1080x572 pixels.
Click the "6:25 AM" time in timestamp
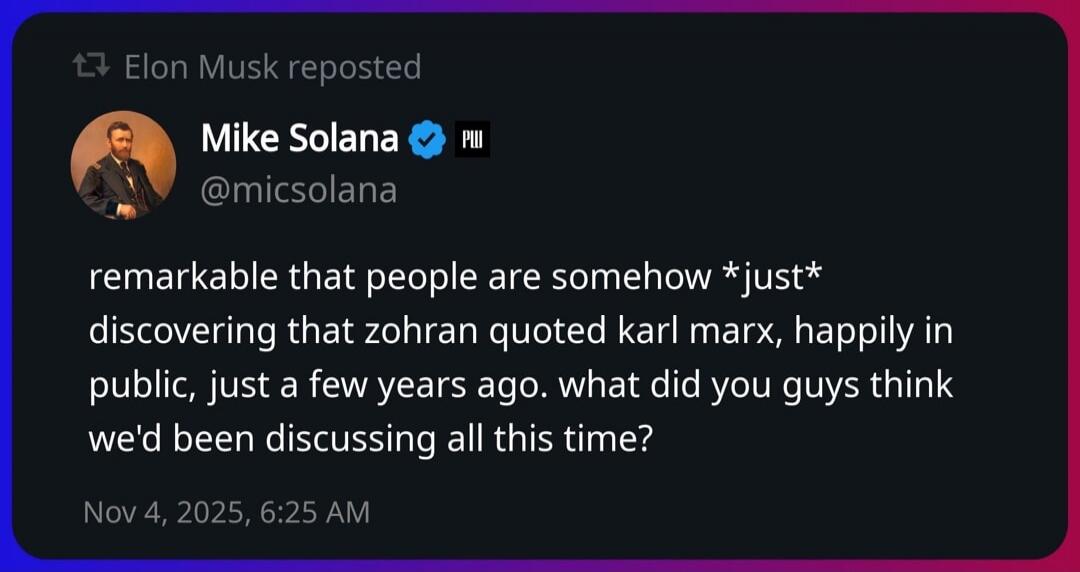(x=314, y=513)
